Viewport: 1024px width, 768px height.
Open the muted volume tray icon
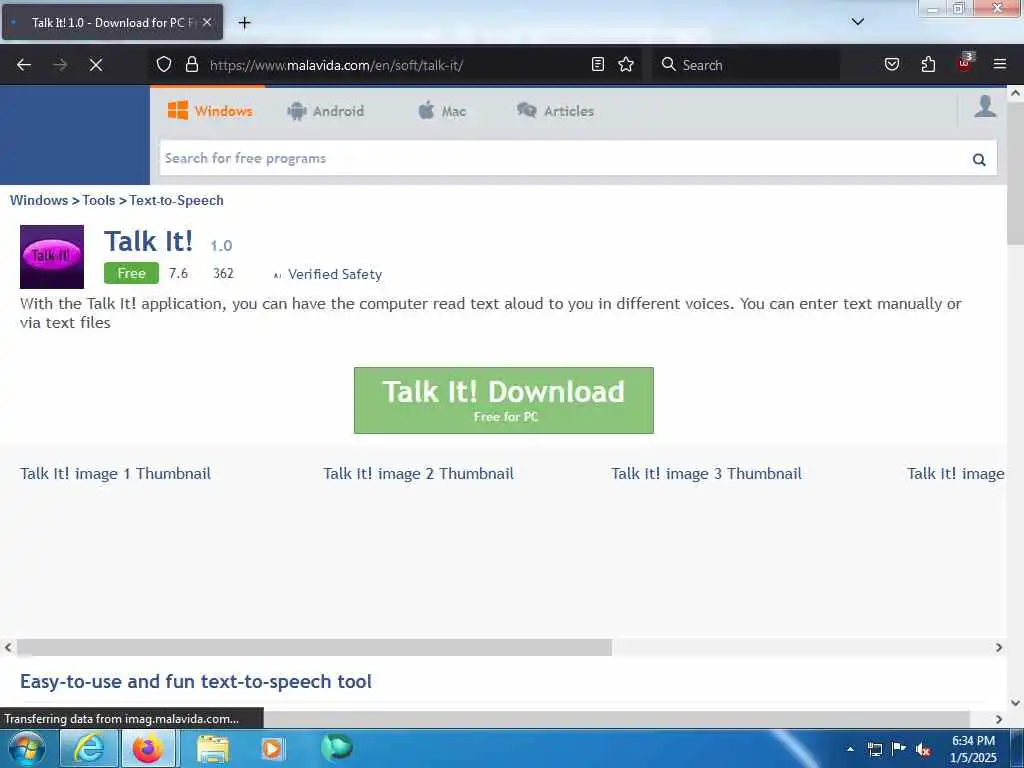coord(923,750)
